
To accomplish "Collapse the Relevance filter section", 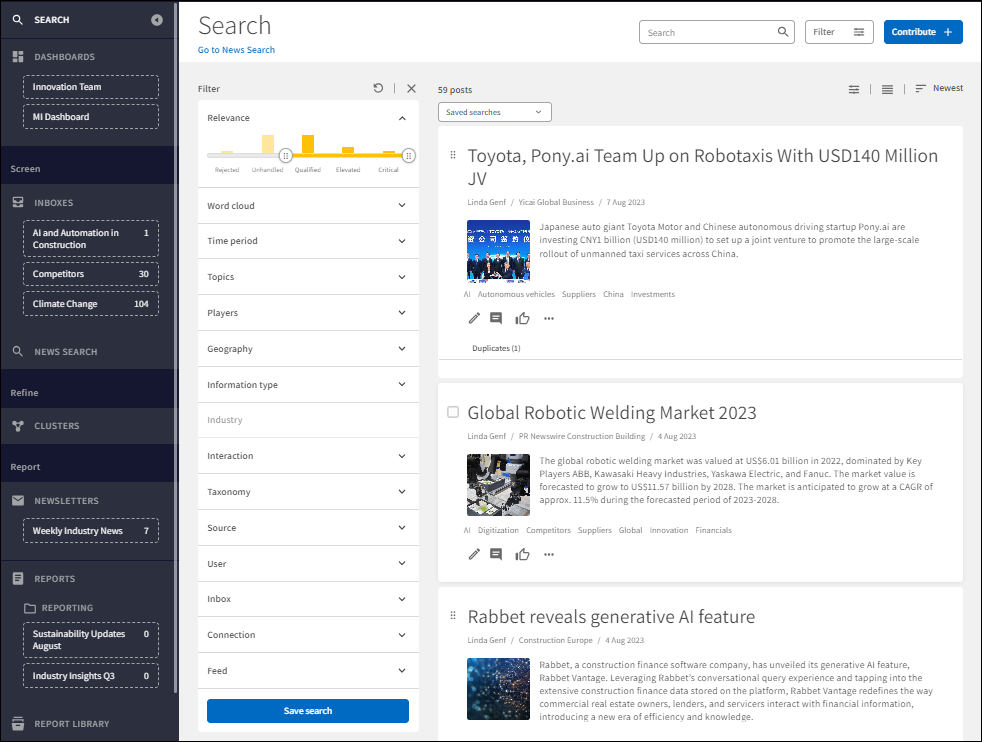I will 402,118.
